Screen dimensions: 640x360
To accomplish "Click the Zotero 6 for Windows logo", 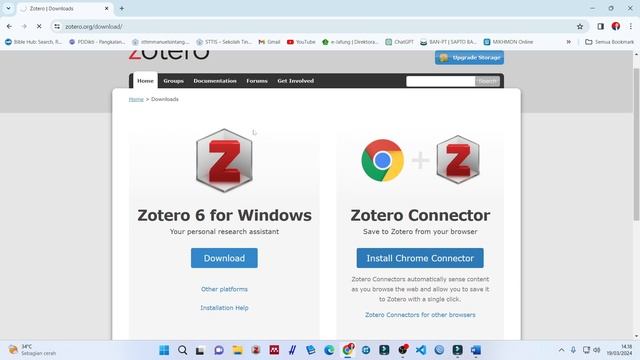I will point(224,160).
